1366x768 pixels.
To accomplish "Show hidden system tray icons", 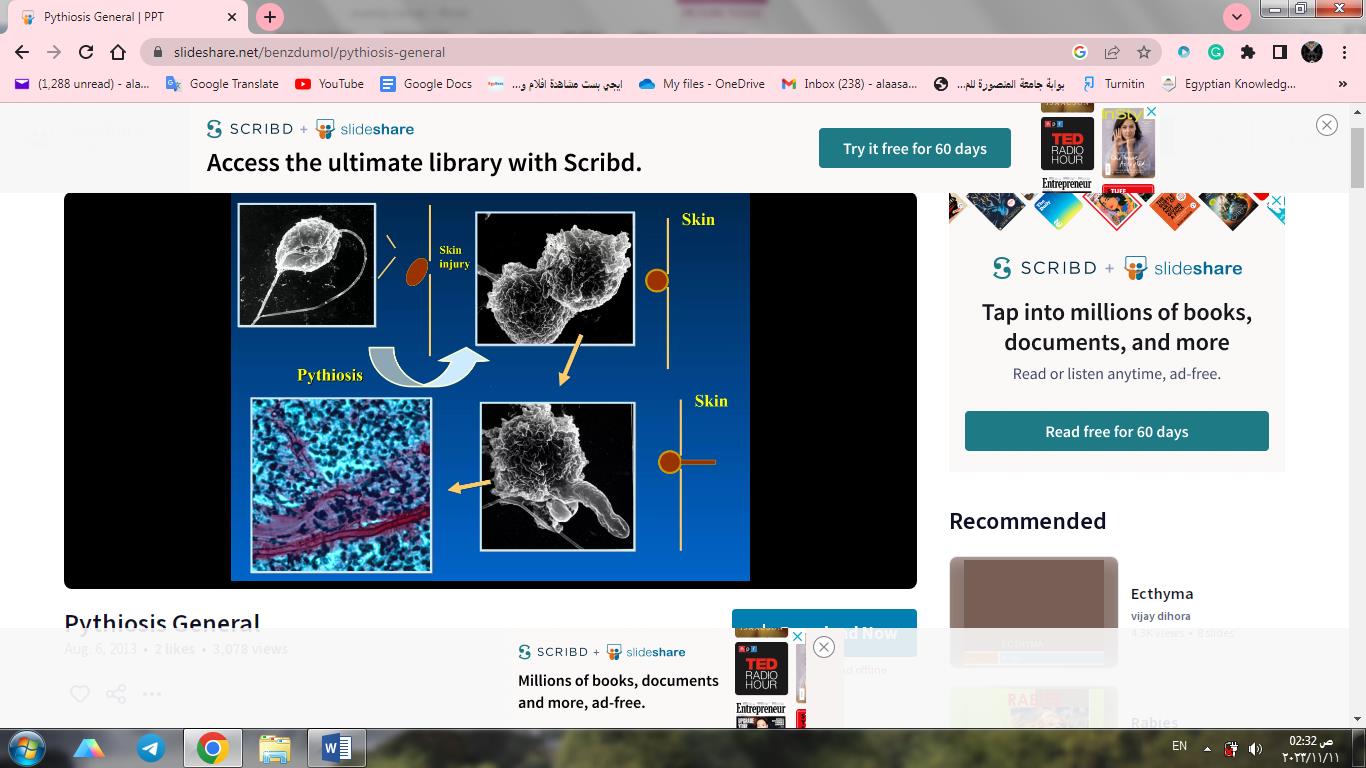I will click(x=1207, y=748).
